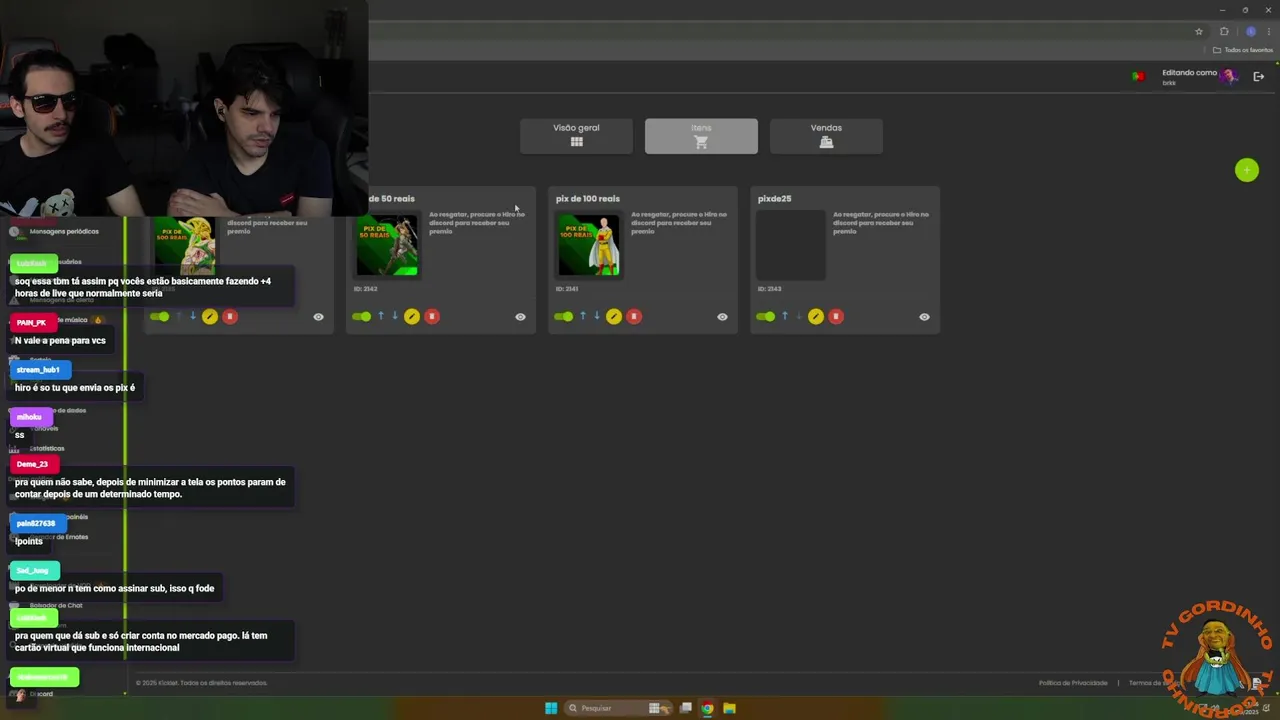The width and height of the screenshot is (1280, 720).
Task: Disable the pix de 50 reais item toggle
Action: [x=361, y=316]
